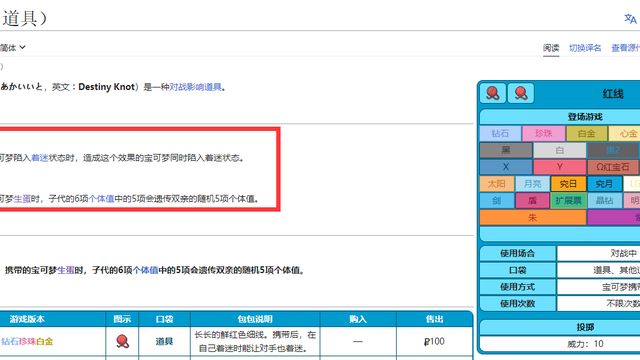The height and width of the screenshot is (360, 640).
Task: Open the 查看源代码 tab
Action: click(x=625, y=48)
